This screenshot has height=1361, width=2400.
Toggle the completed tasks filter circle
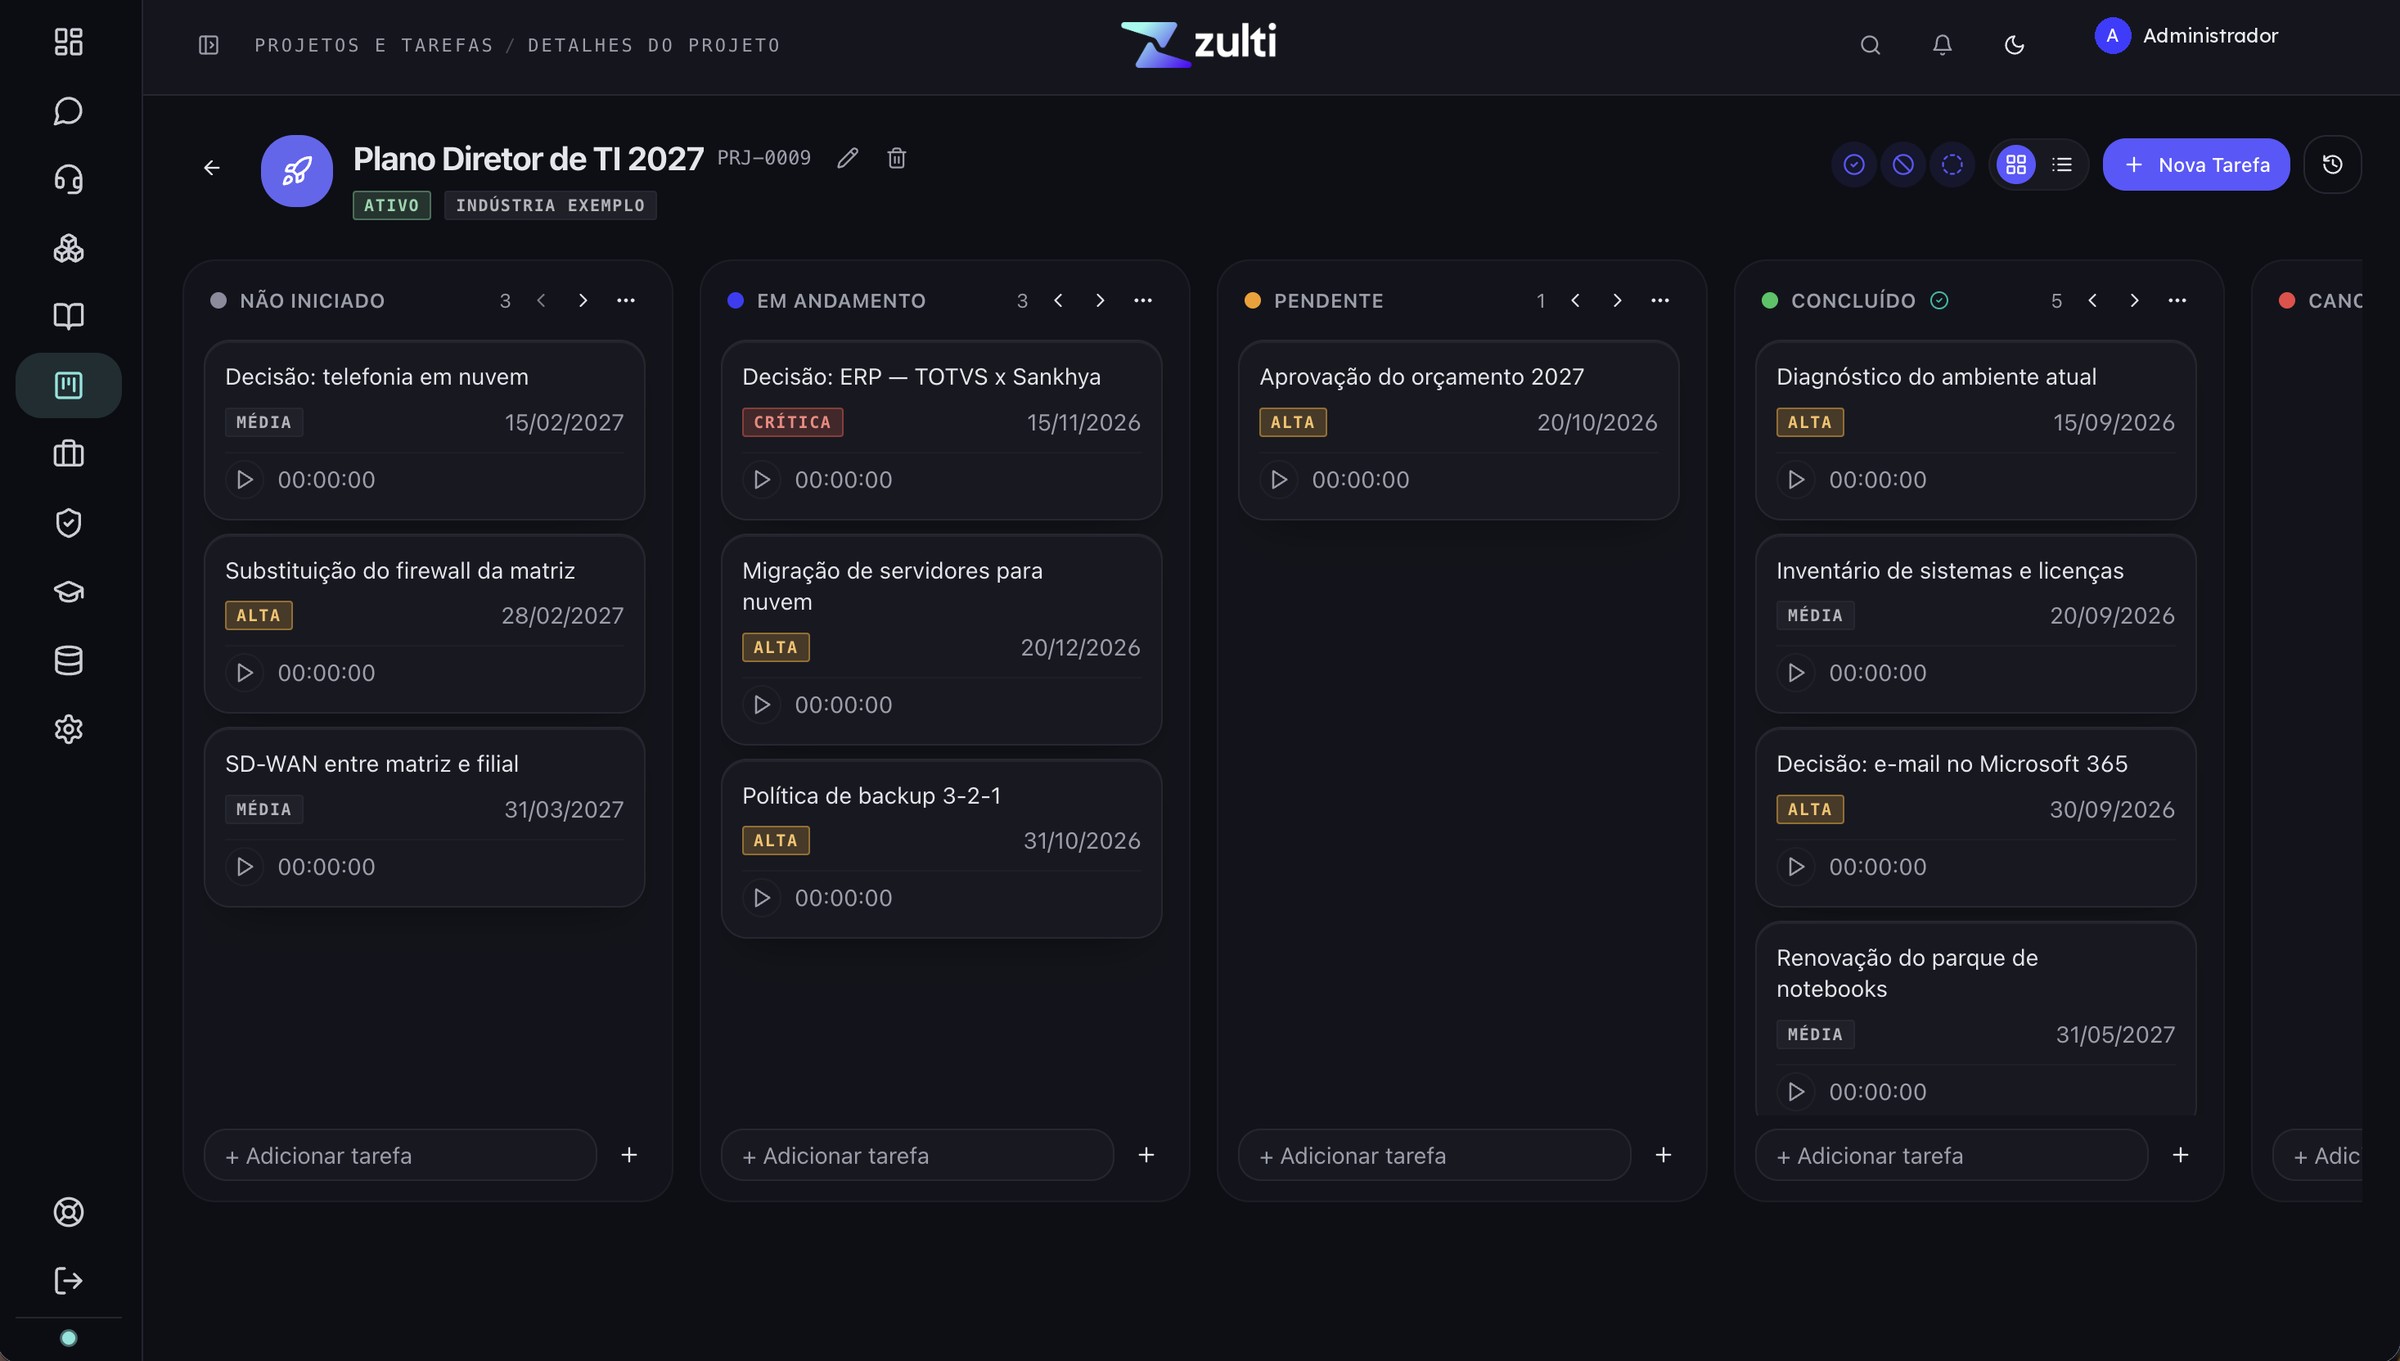click(x=1854, y=164)
